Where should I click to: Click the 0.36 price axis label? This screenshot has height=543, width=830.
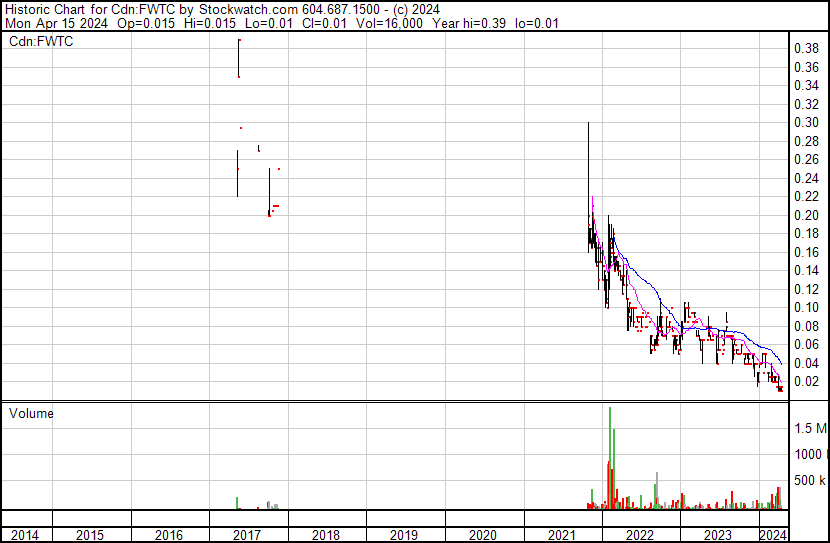point(806,67)
